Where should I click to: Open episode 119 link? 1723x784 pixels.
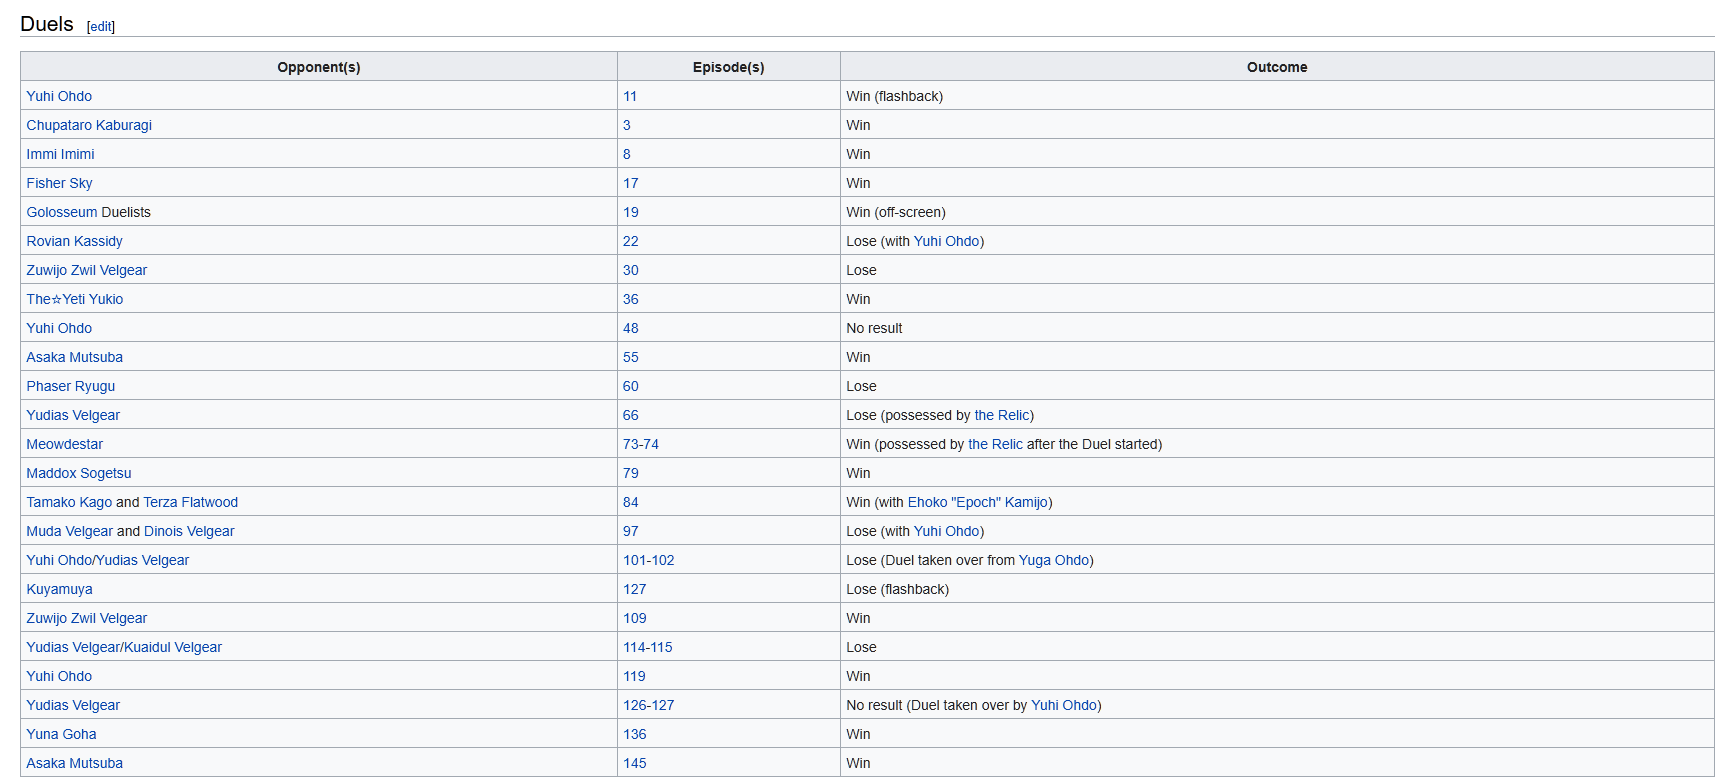pyautogui.click(x=635, y=676)
